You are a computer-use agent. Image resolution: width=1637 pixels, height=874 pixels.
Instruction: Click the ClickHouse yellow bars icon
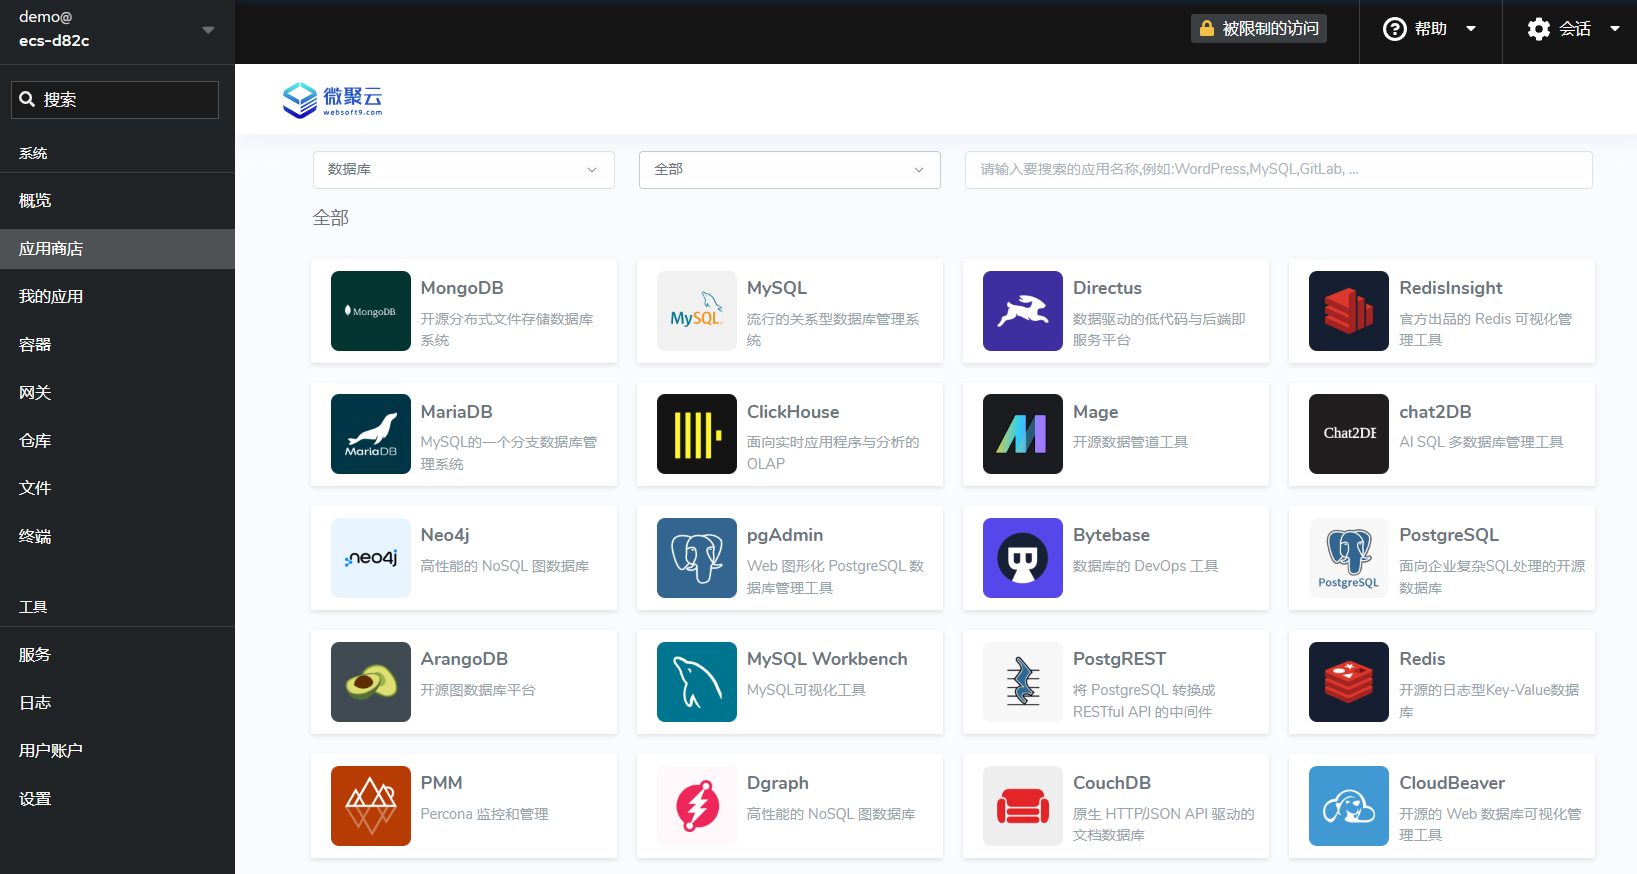pyautogui.click(x=696, y=434)
